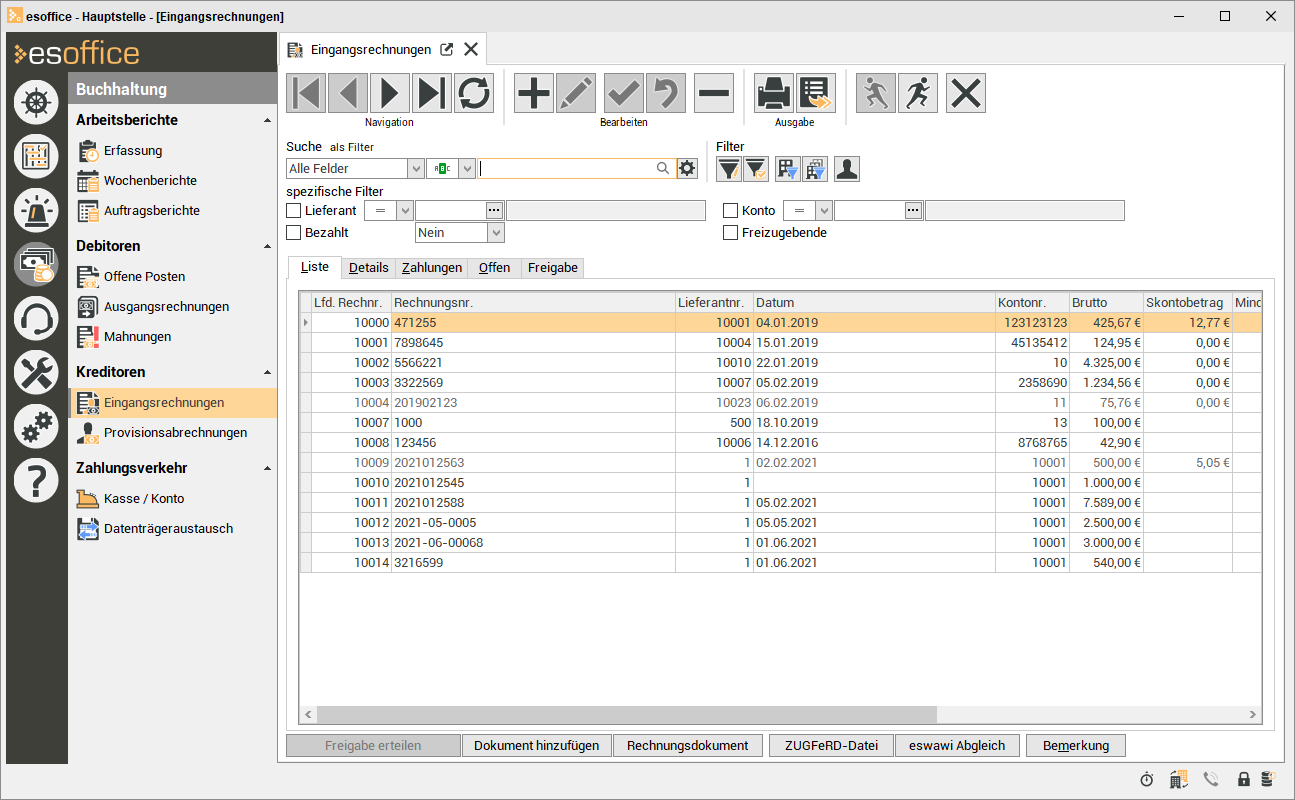Add a new invoice with plus icon
1295x800 pixels.
pos(533,93)
